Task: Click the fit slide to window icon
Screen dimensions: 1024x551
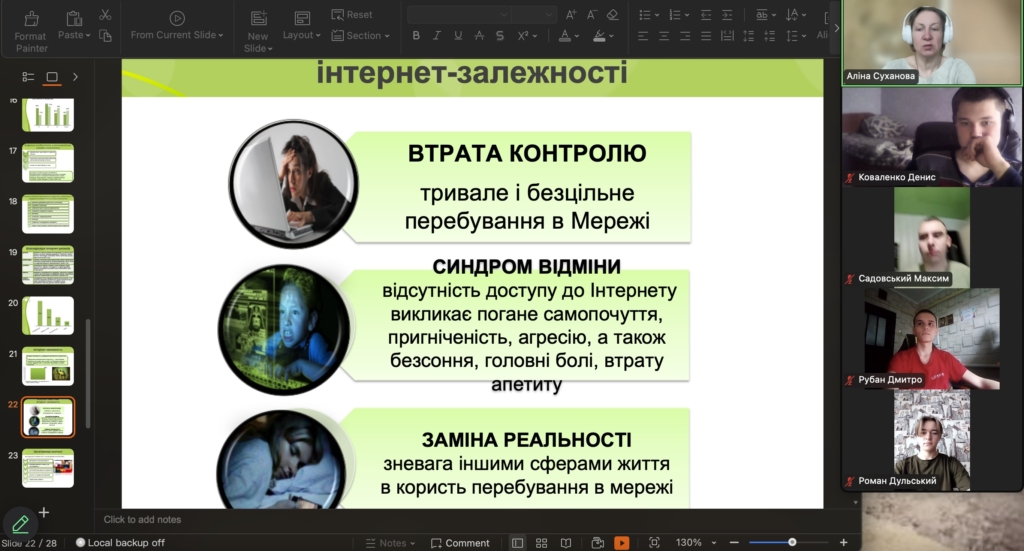Action: coord(654,543)
